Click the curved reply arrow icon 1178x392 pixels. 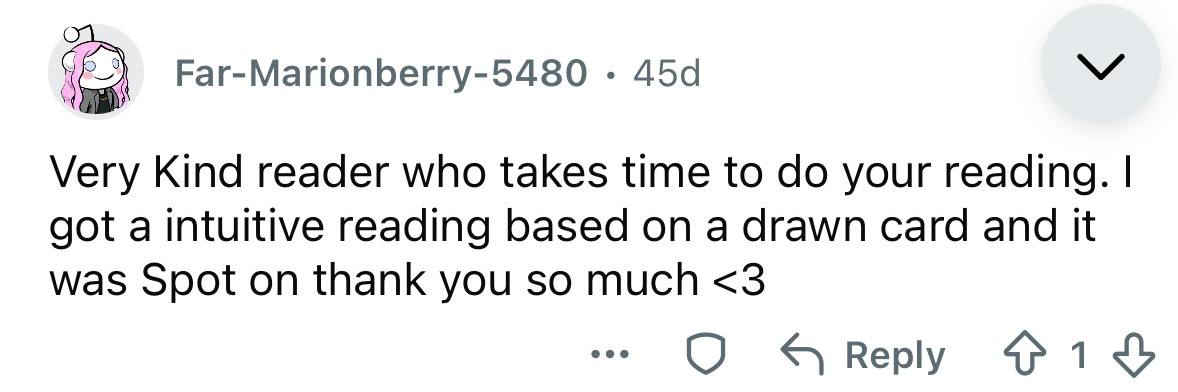coord(805,355)
